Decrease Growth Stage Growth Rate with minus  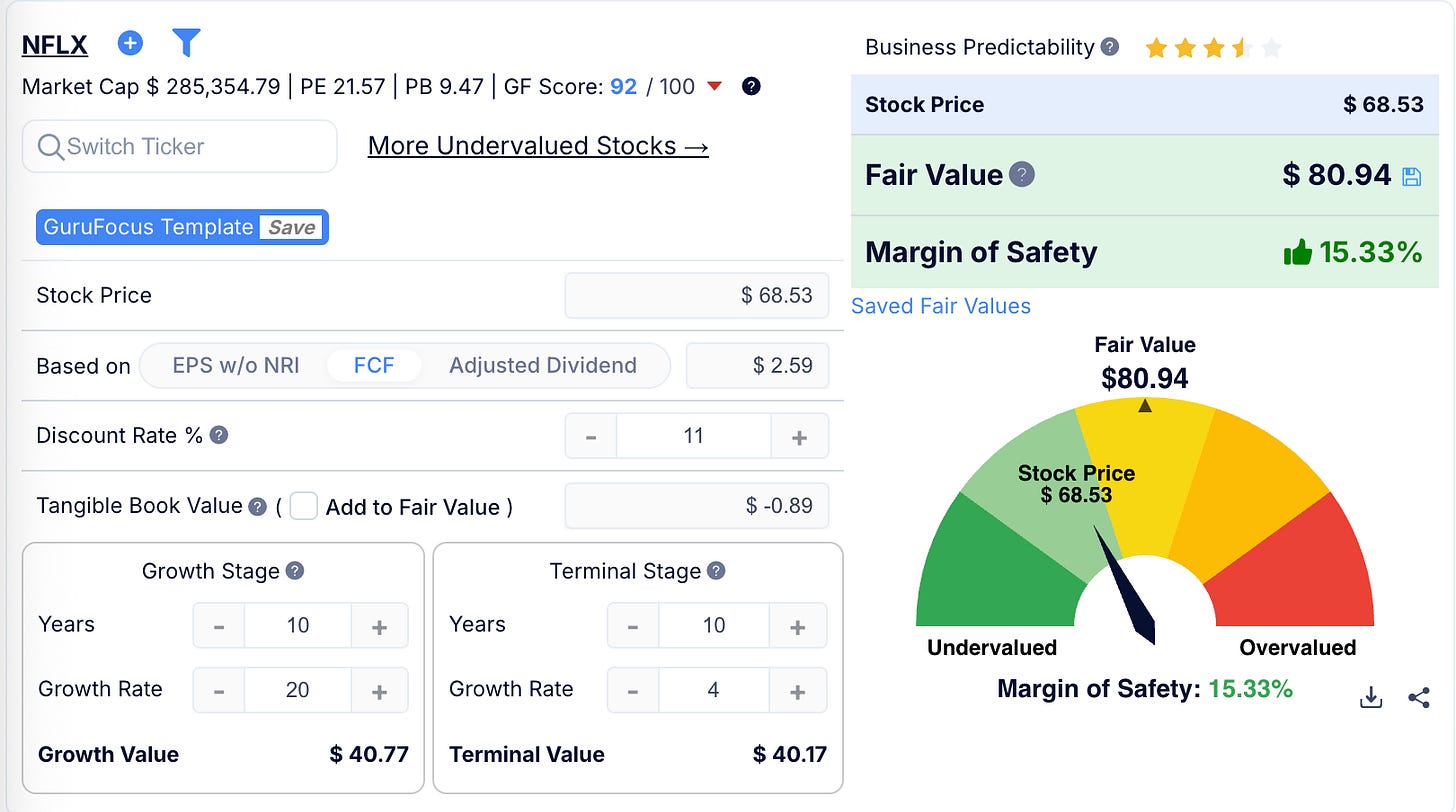click(x=219, y=690)
